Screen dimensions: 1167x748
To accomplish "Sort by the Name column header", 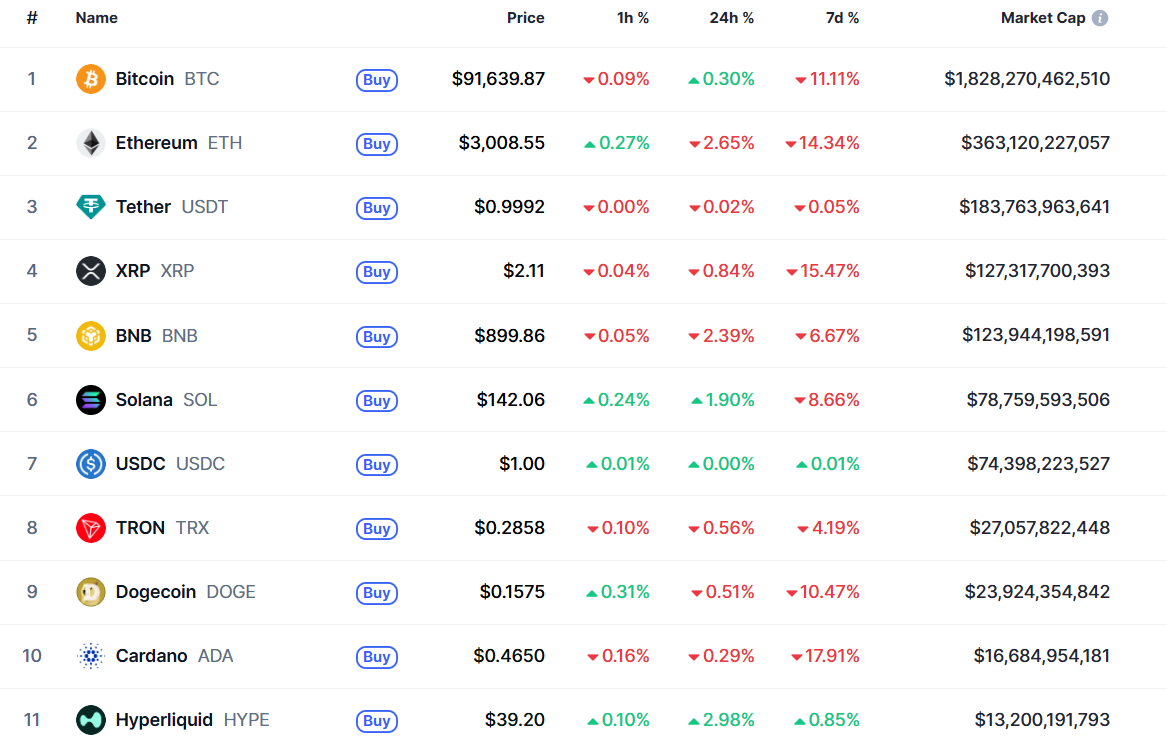I will pyautogui.click(x=96, y=18).
